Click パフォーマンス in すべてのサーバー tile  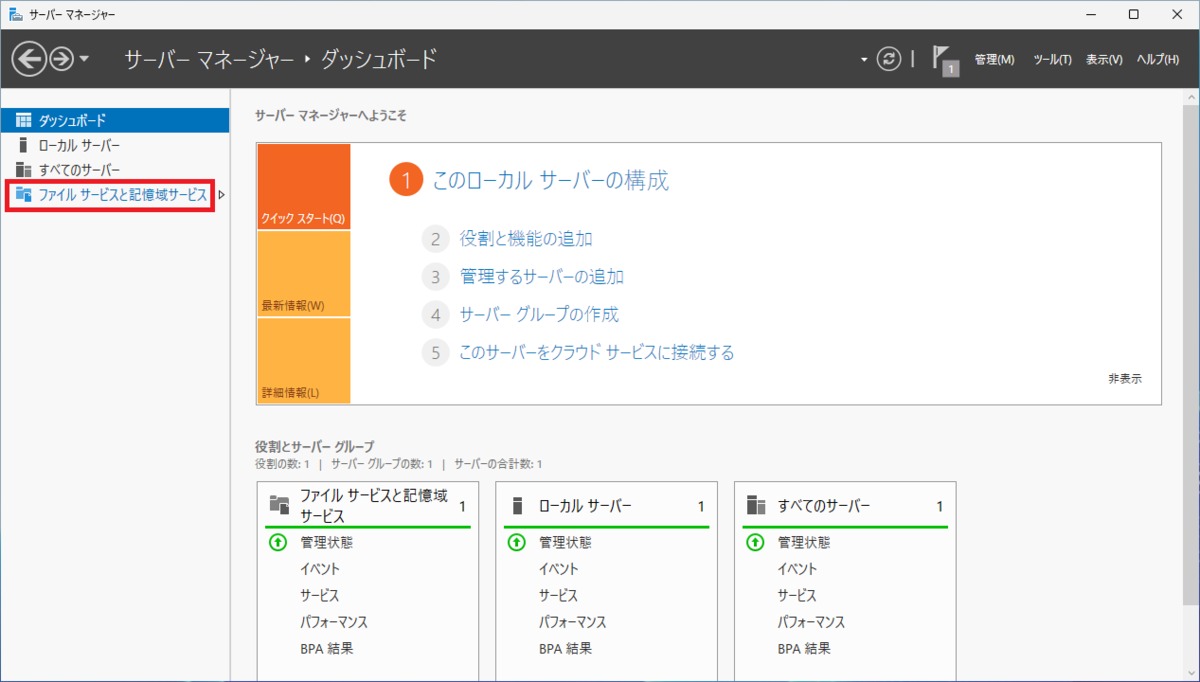coord(812,622)
